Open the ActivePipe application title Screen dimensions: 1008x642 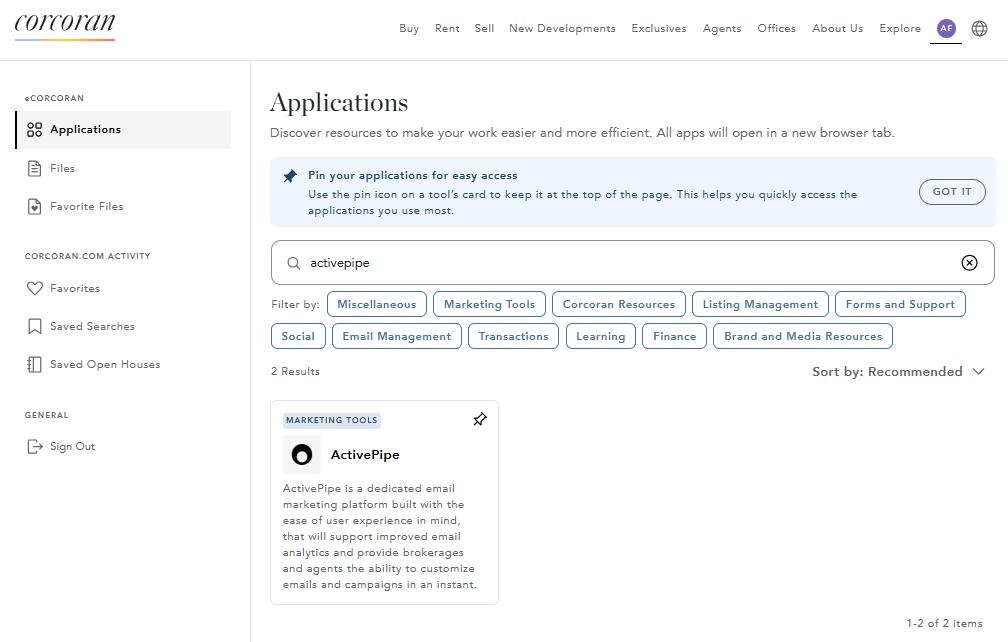(365, 454)
